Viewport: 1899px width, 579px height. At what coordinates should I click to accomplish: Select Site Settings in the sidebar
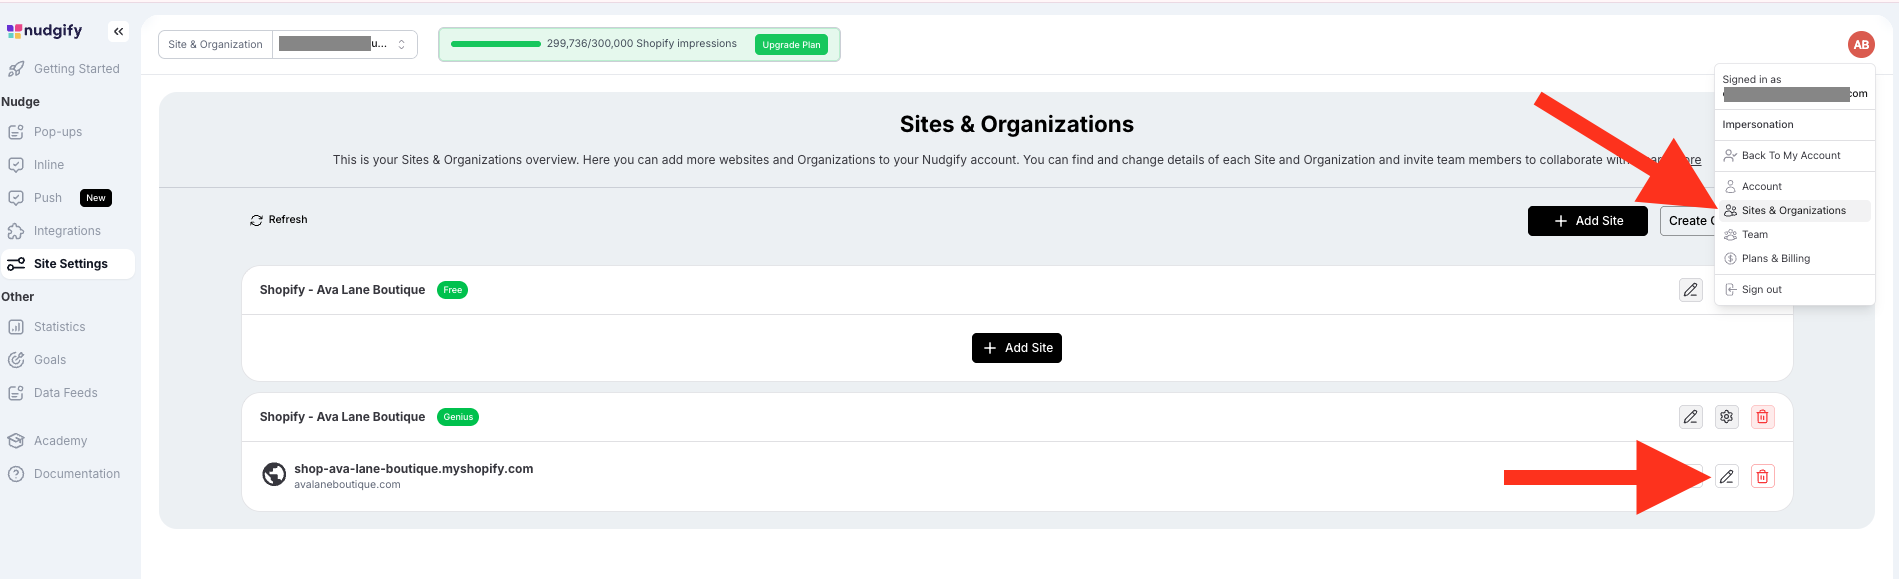coord(67,264)
